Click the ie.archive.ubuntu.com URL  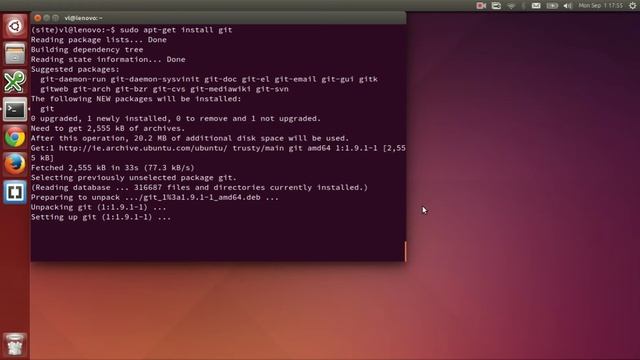click(x=143, y=148)
